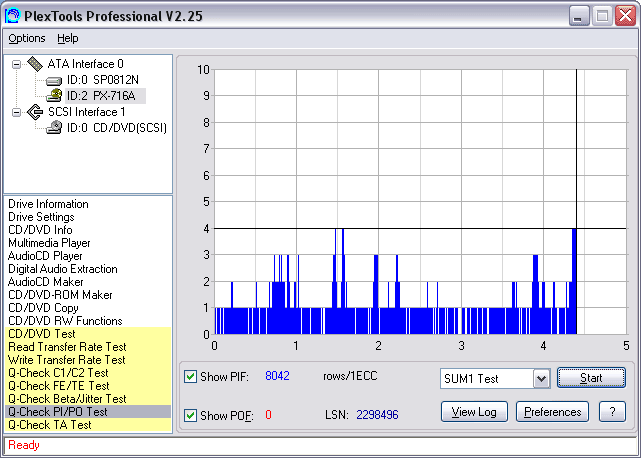Uncheck the Show POF checkbox
This screenshot has height=458, width=641.
pos(190,415)
